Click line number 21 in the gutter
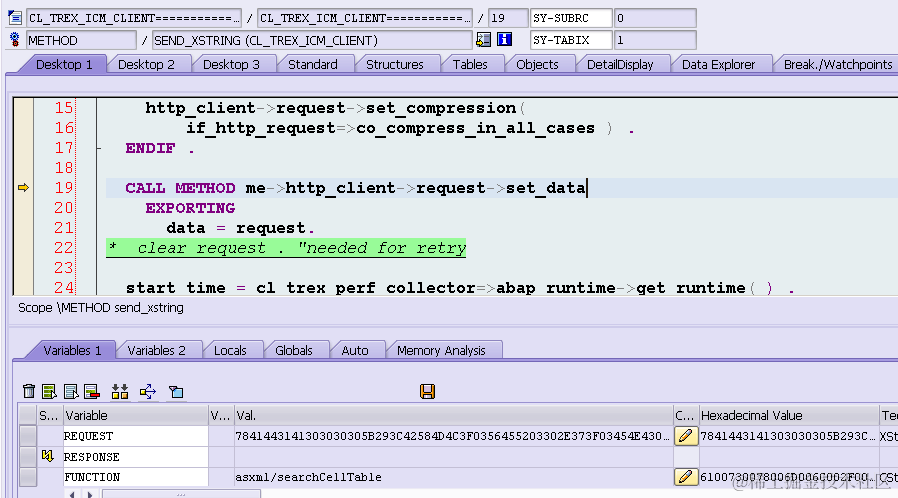 click(64, 228)
